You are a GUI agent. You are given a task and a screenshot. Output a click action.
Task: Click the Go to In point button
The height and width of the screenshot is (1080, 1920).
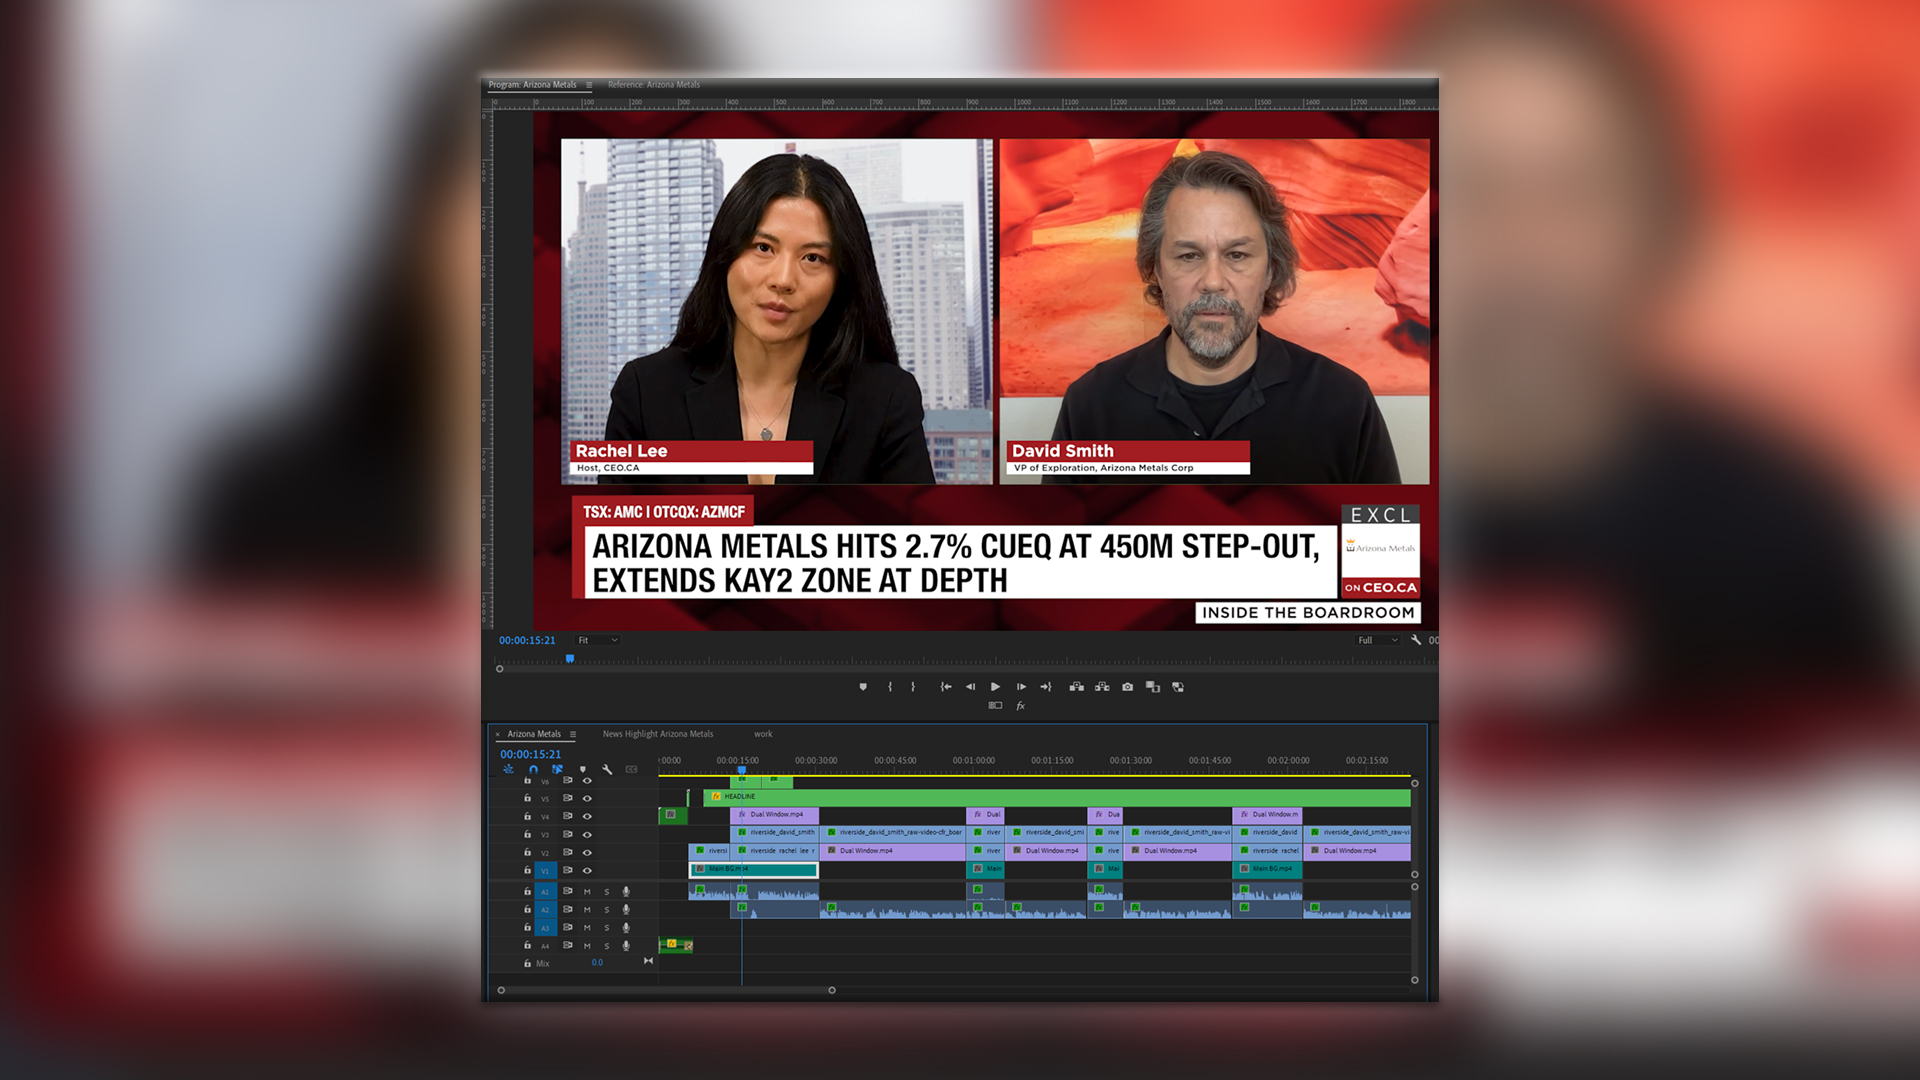[945, 687]
